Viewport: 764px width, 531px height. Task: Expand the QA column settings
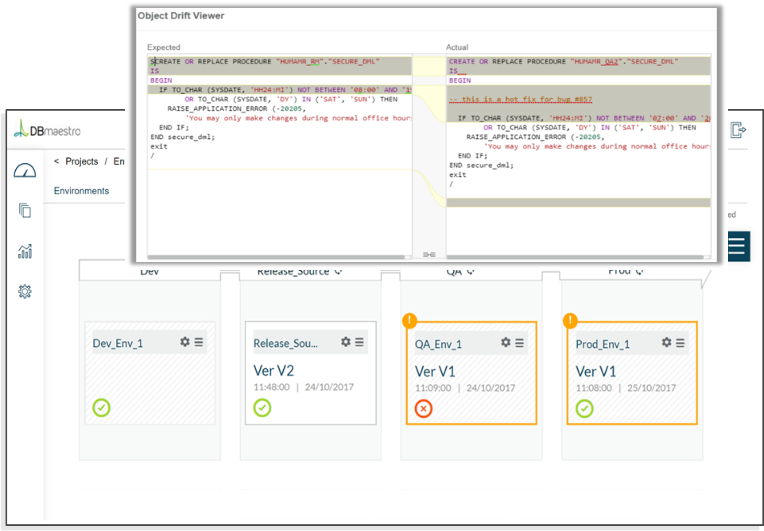point(471,271)
